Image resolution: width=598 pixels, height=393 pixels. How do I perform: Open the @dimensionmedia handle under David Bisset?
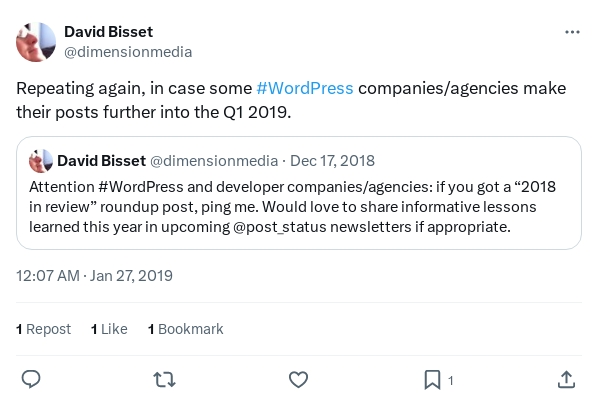coord(128,52)
